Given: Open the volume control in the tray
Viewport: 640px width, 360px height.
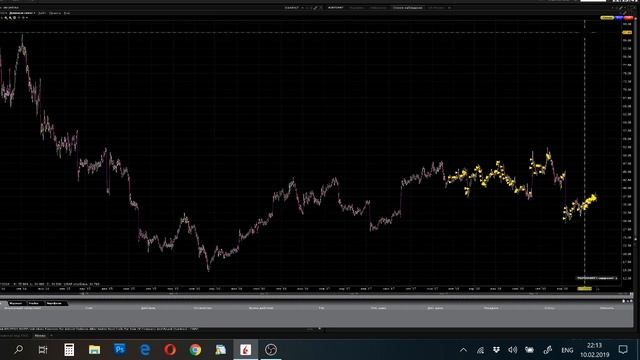Looking at the screenshot, I should pos(513,350).
